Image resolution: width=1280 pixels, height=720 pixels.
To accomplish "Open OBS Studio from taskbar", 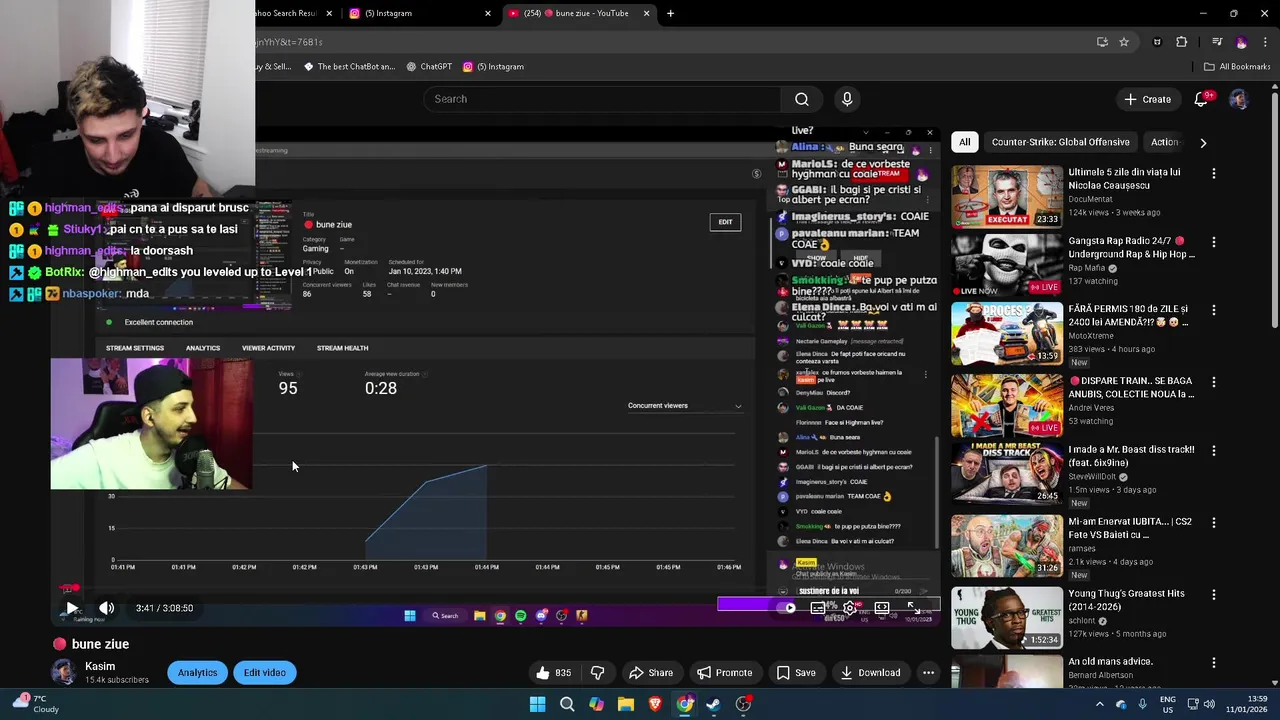I will [x=743, y=704].
